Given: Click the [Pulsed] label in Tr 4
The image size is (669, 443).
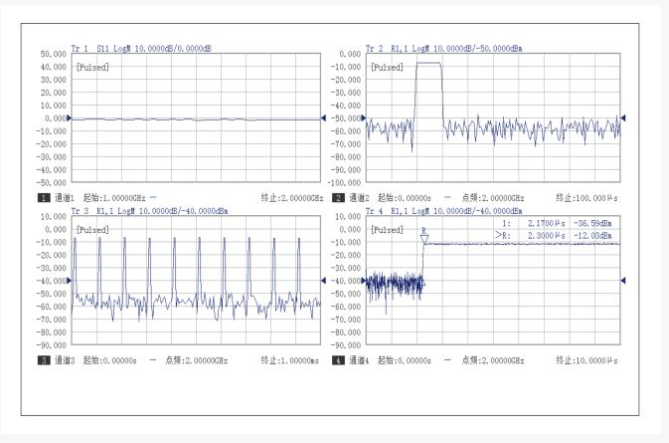Looking at the screenshot, I should tap(387, 230).
